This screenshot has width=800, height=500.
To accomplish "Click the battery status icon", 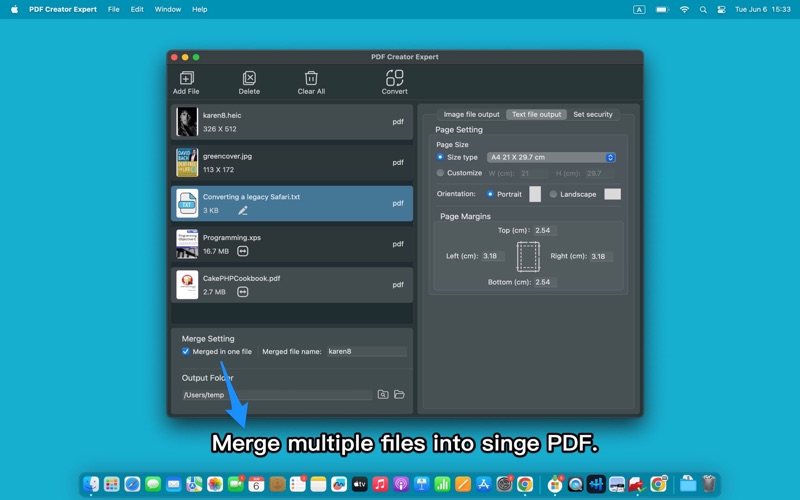I will (662, 9).
